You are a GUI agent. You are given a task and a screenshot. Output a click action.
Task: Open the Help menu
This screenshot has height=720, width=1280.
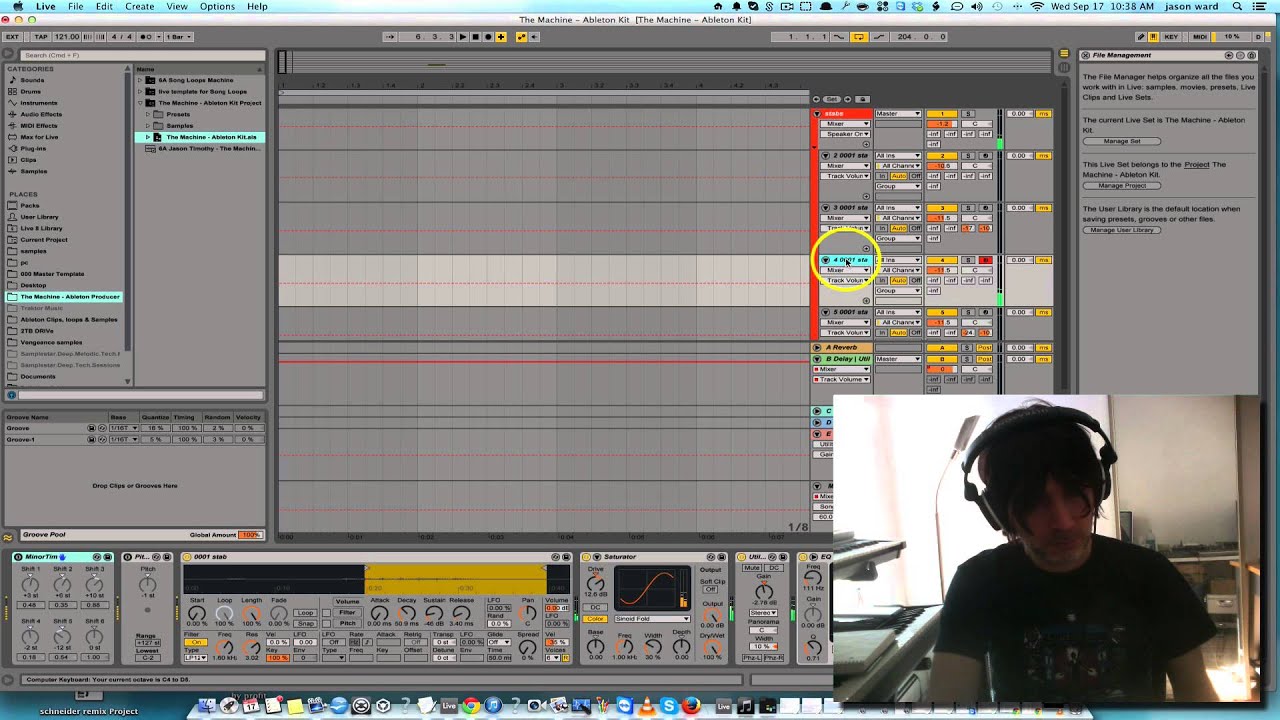(257, 6)
